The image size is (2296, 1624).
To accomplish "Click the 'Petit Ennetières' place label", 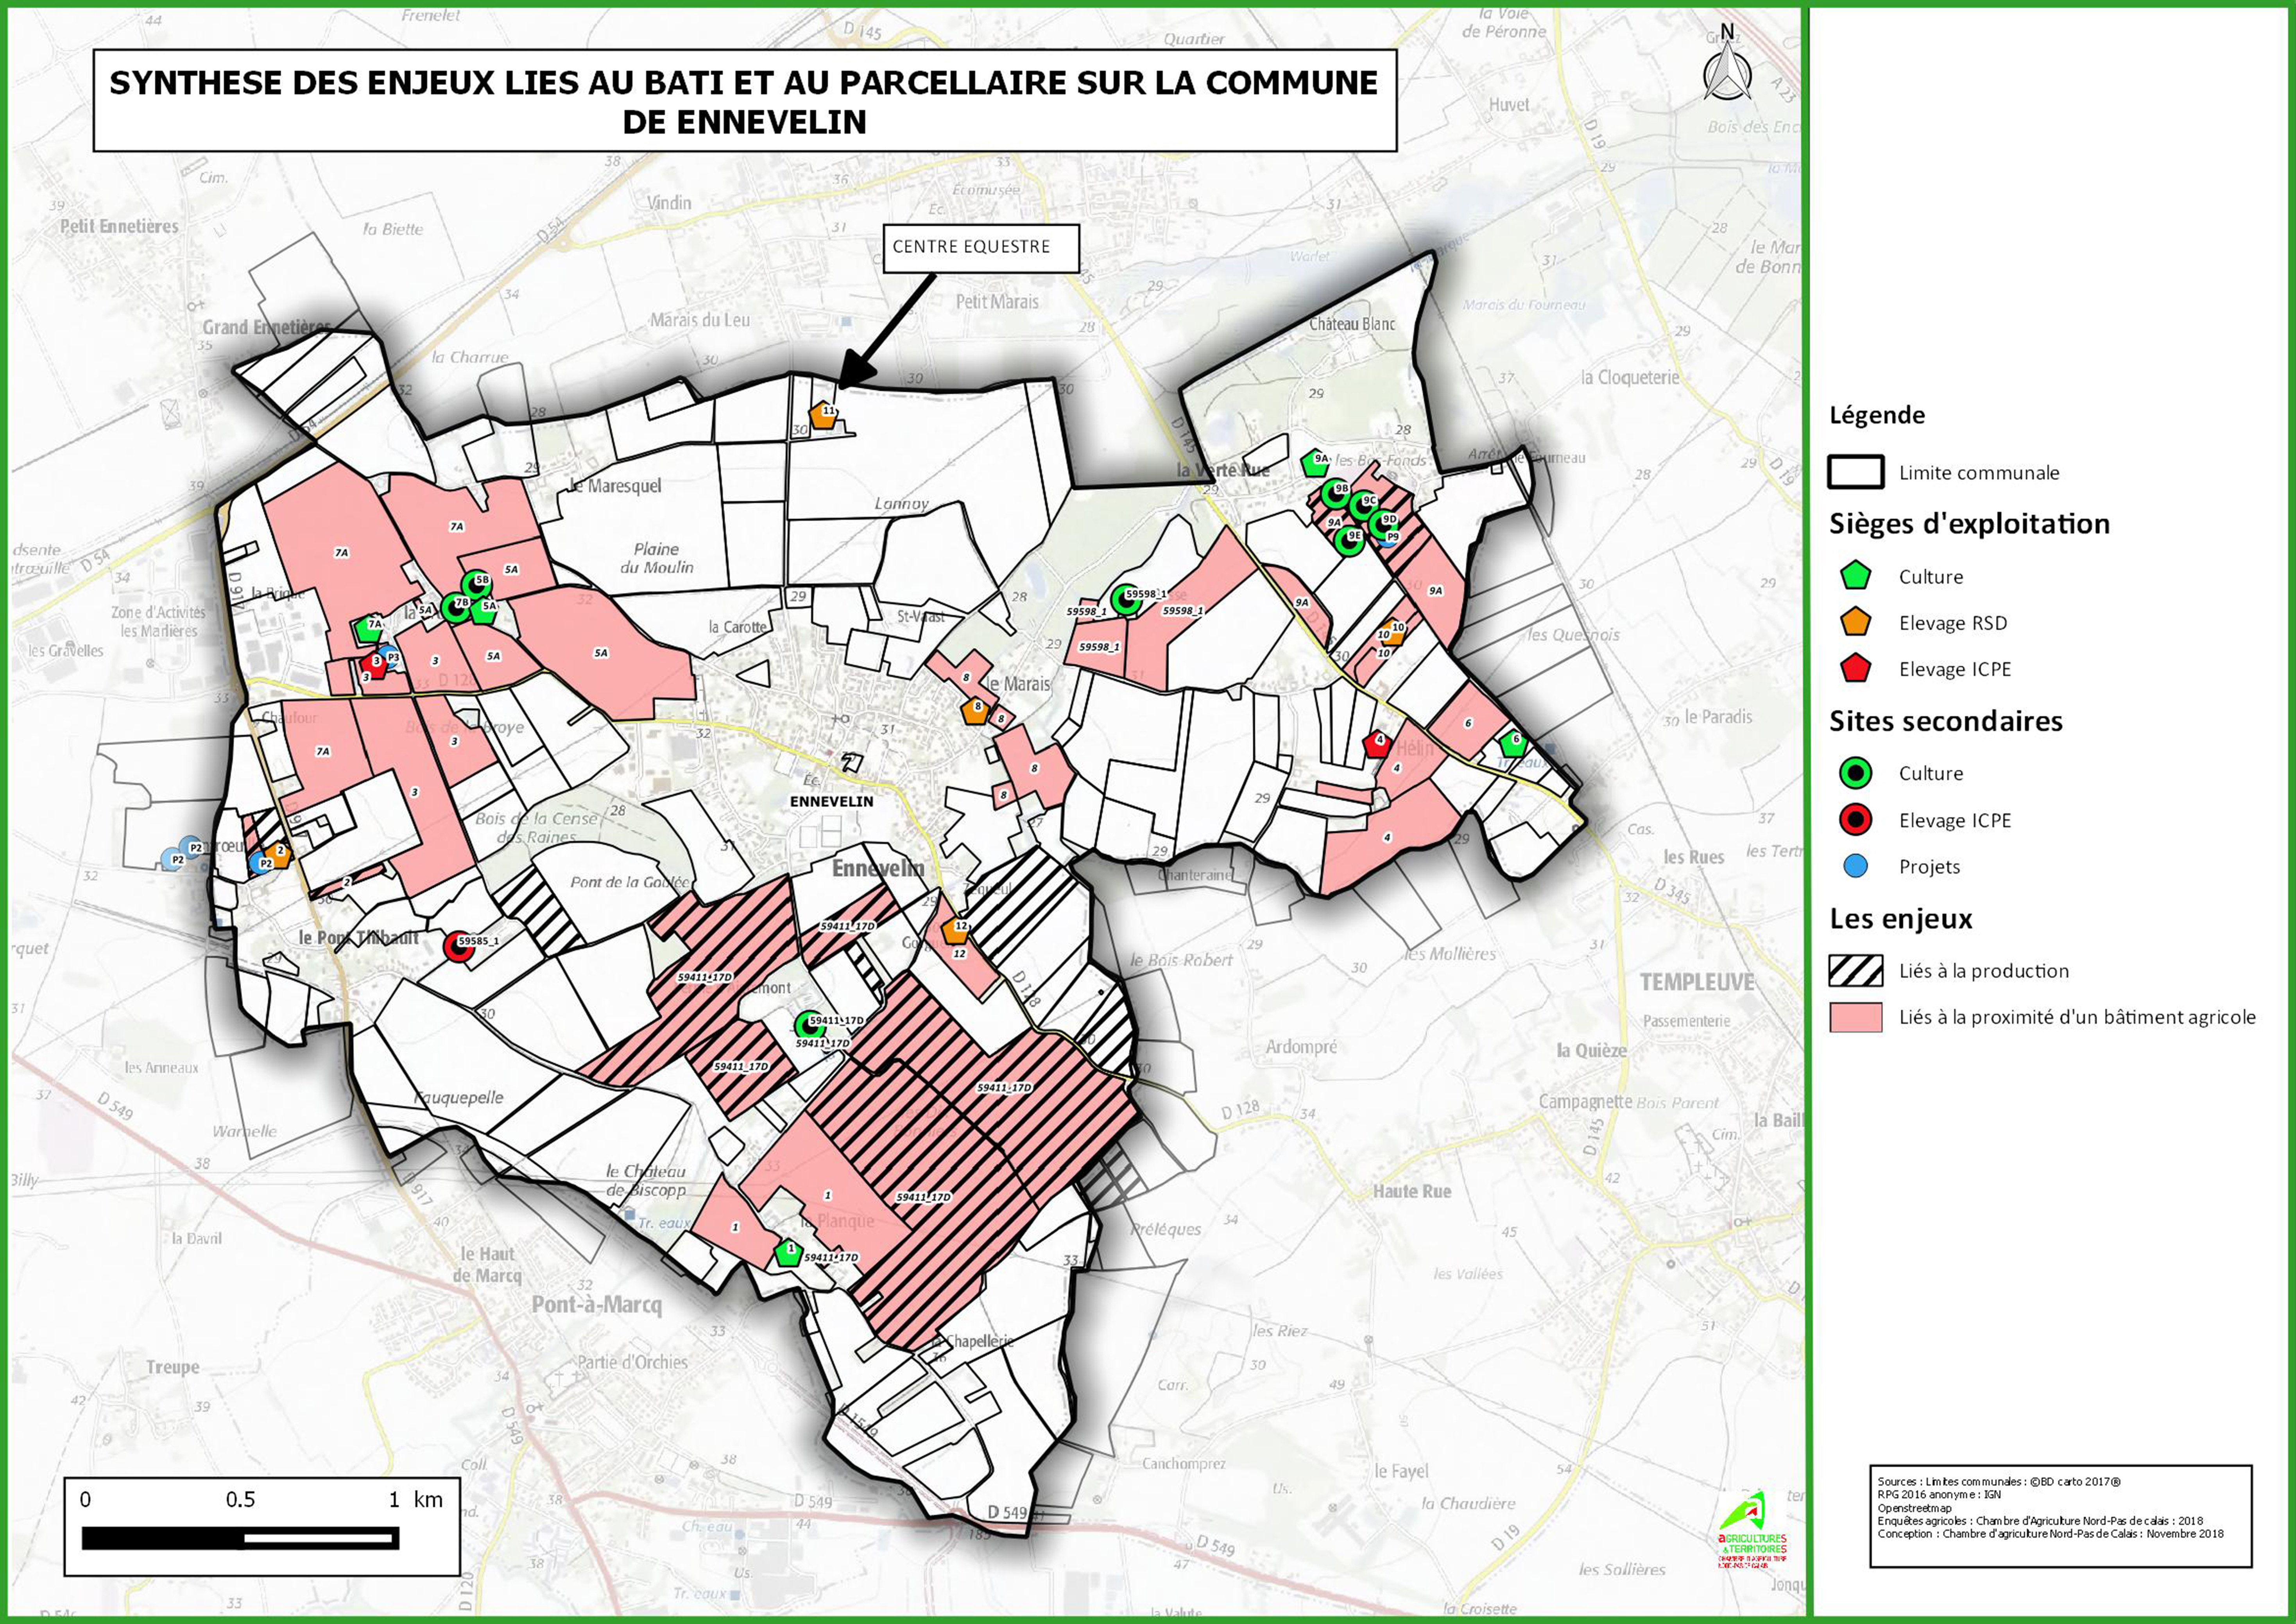I will pyautogui.click(x=119, y=226).
